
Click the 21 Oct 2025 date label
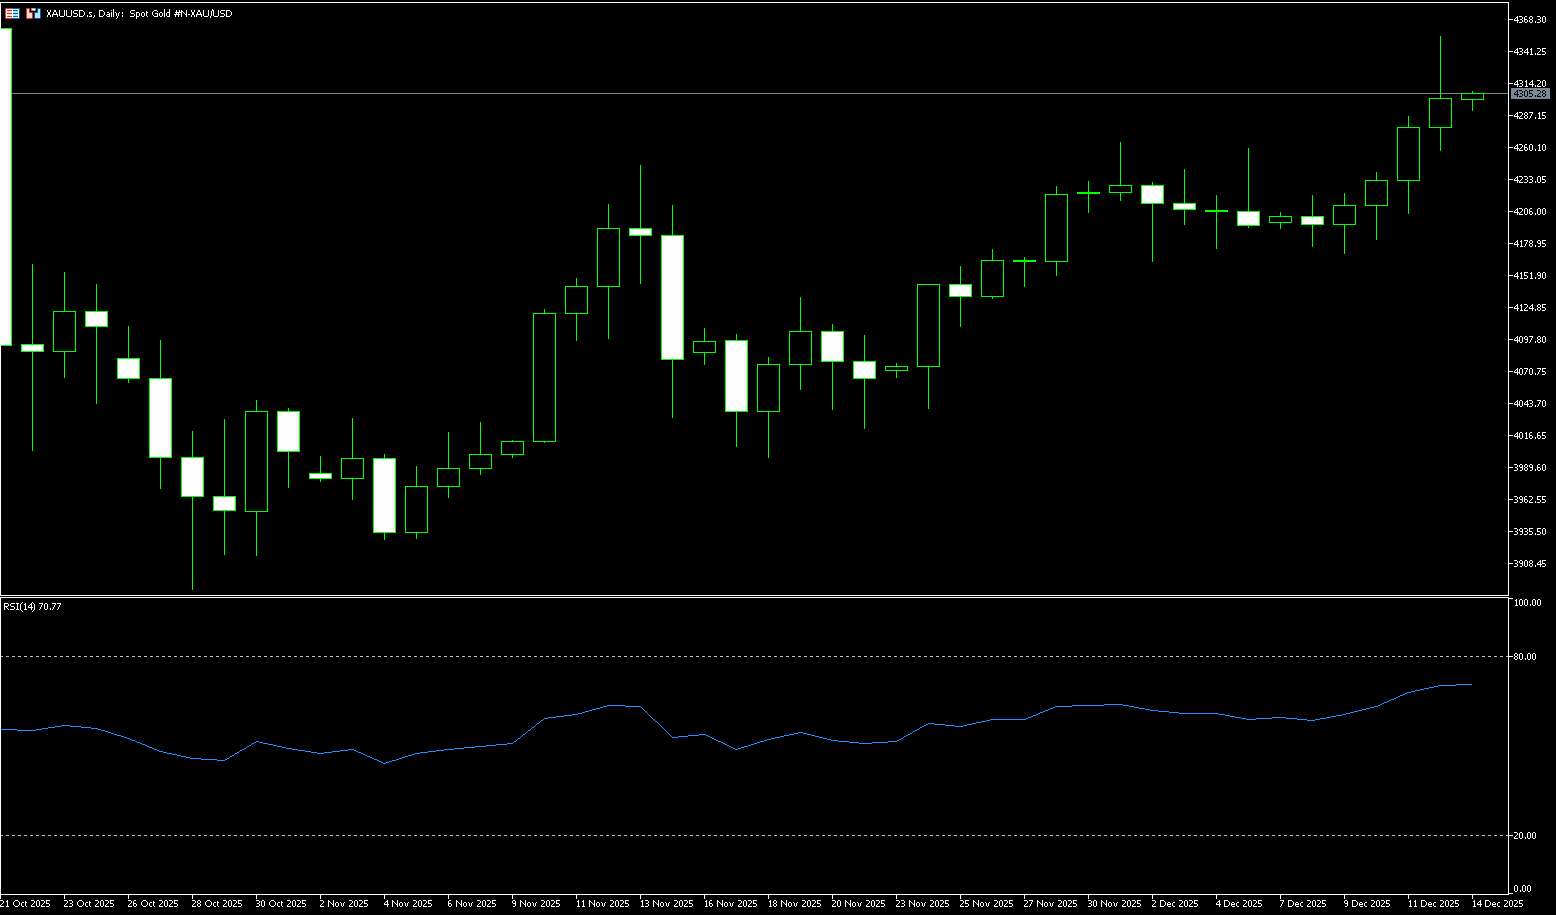tap(26, 904)
